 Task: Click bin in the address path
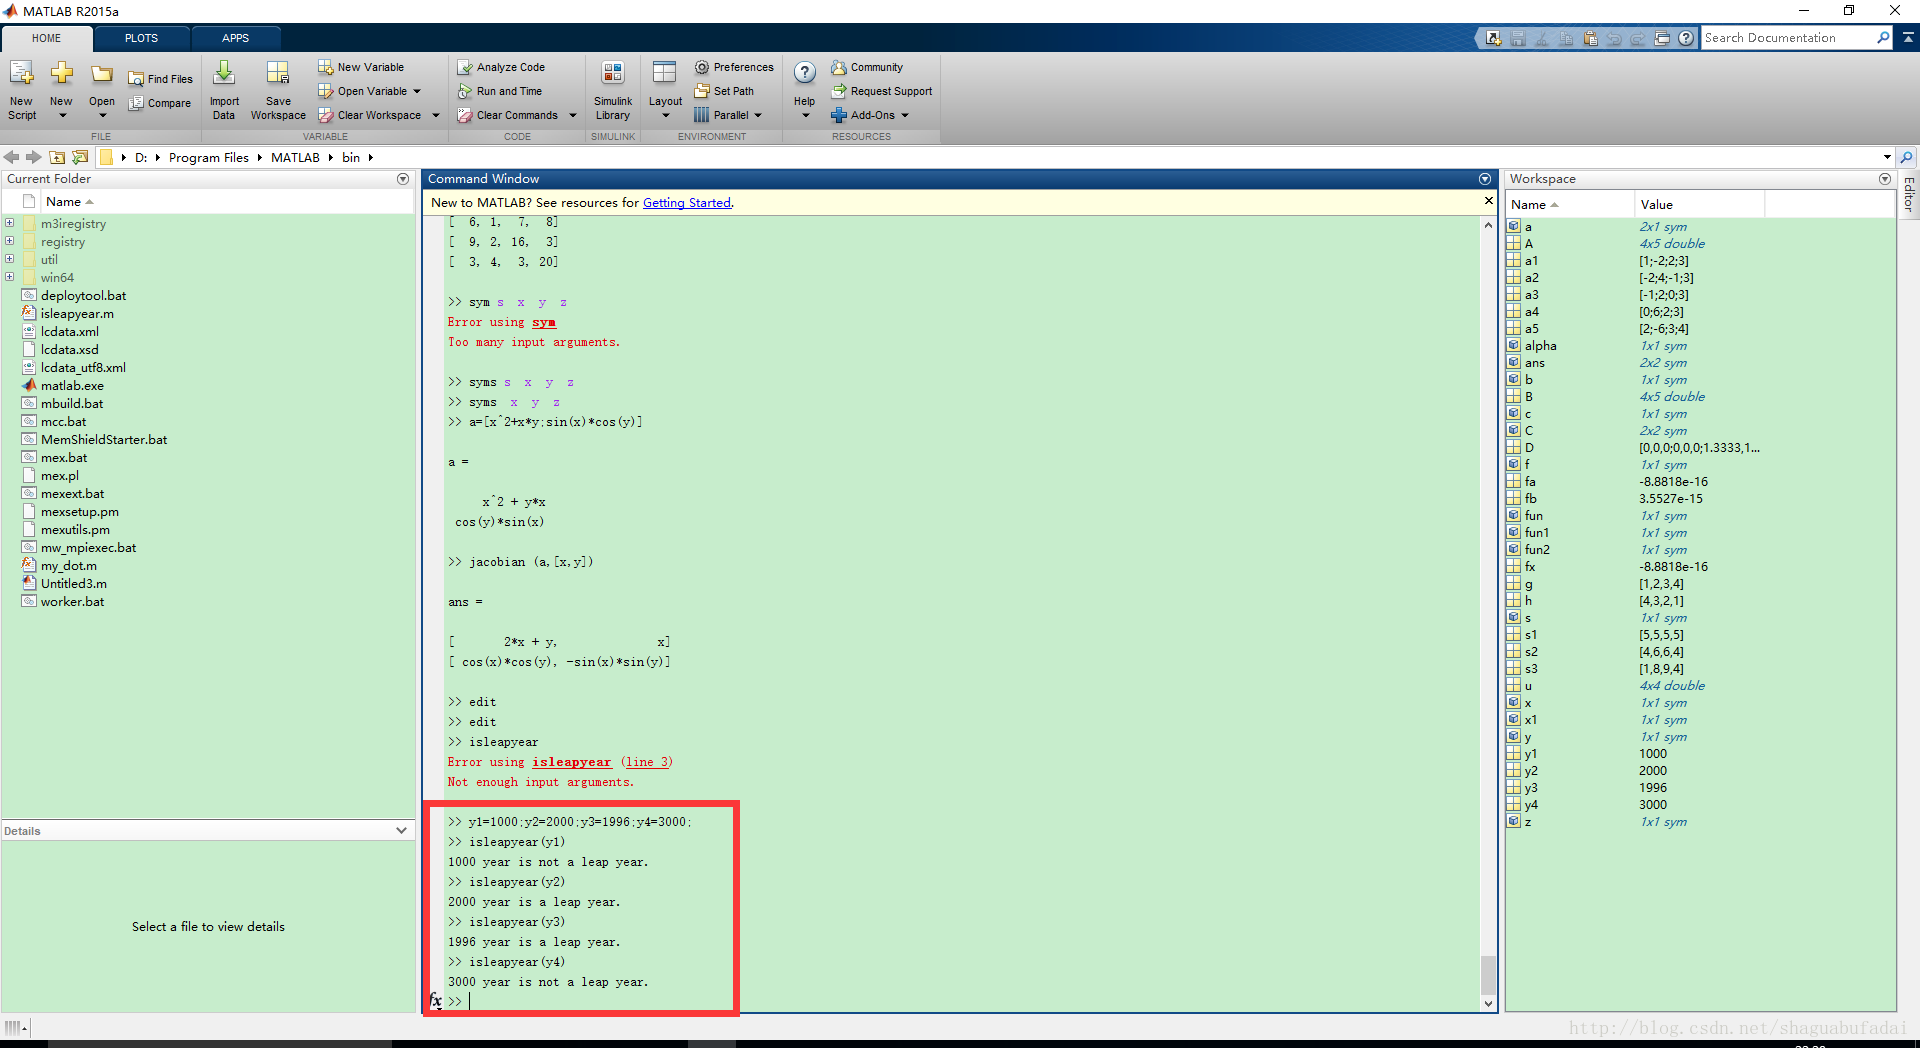click(x=351, y=157)
